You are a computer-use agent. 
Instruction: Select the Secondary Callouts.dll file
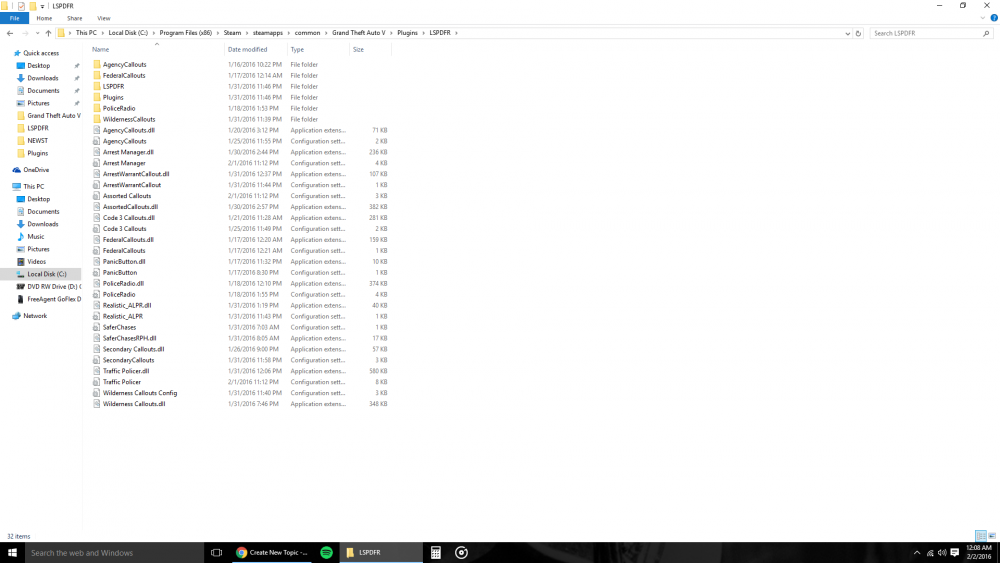(x=133, y=349)
